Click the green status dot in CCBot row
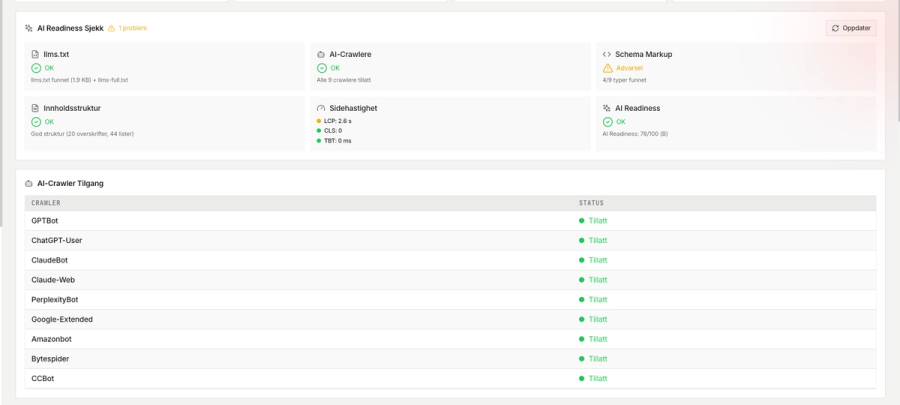Screen dimensions: 900x405 [581, 379]
